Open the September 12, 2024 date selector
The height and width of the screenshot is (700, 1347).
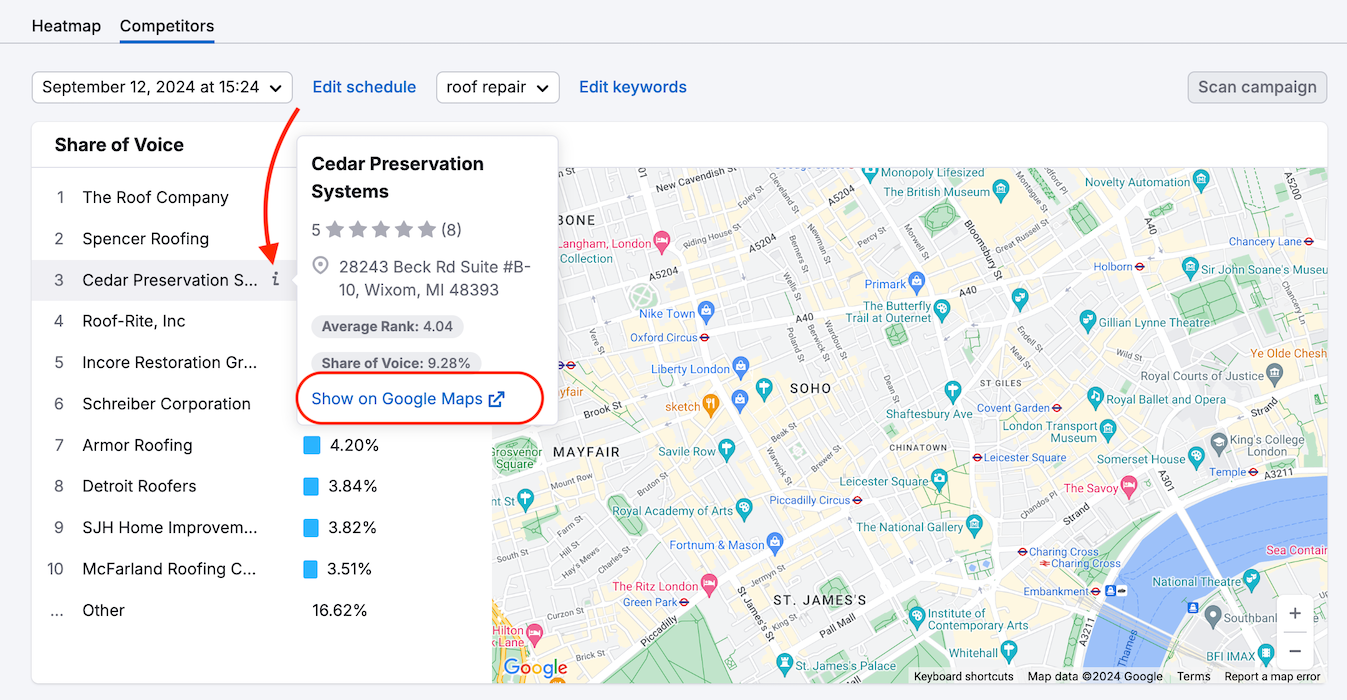(161, 87)
